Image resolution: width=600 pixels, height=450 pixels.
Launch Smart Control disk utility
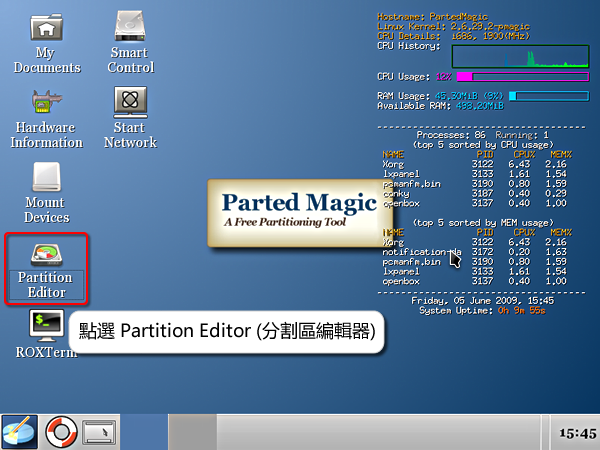(131, 29)
